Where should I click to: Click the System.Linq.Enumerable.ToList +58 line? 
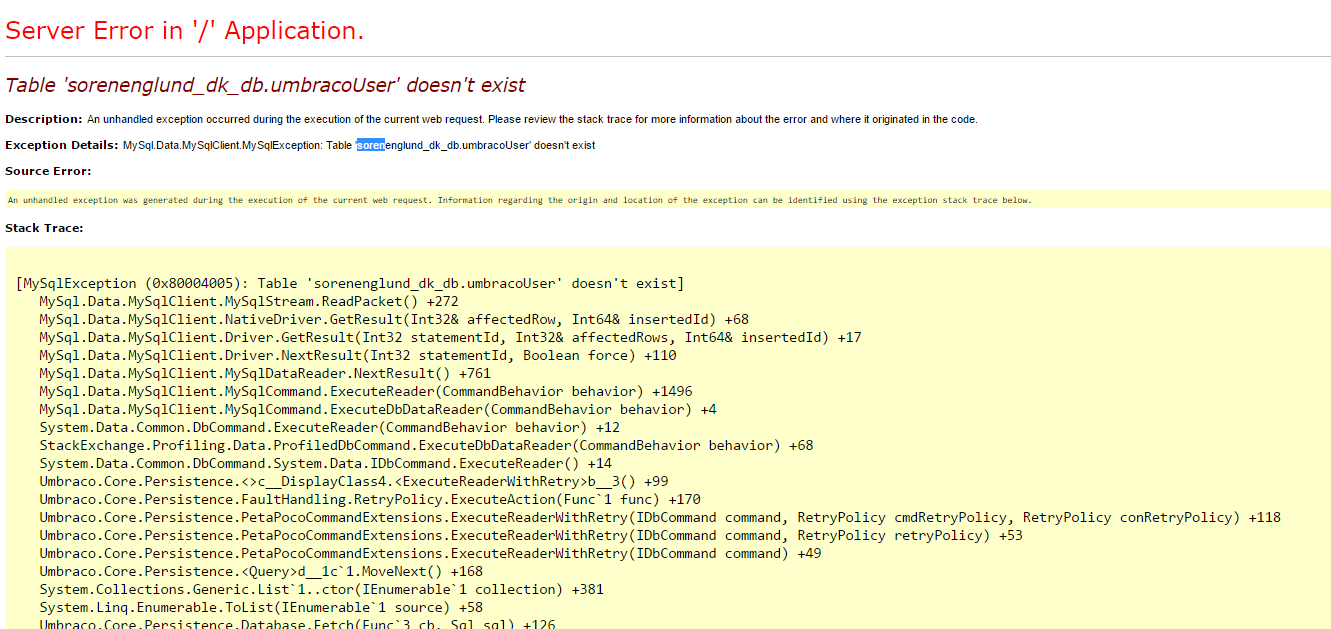(261, 607)
